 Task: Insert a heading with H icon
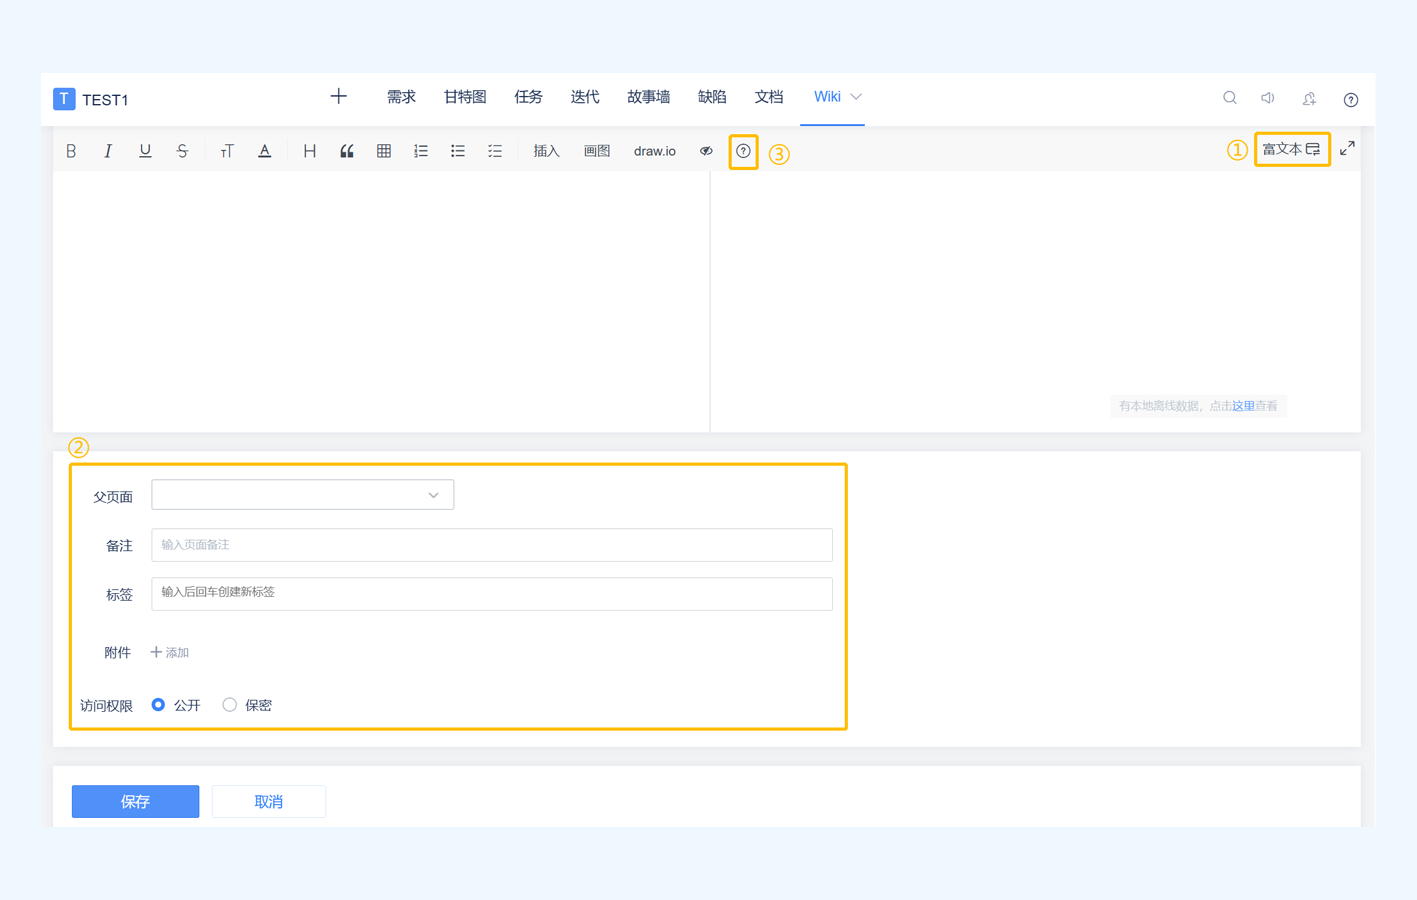point(310,151)
